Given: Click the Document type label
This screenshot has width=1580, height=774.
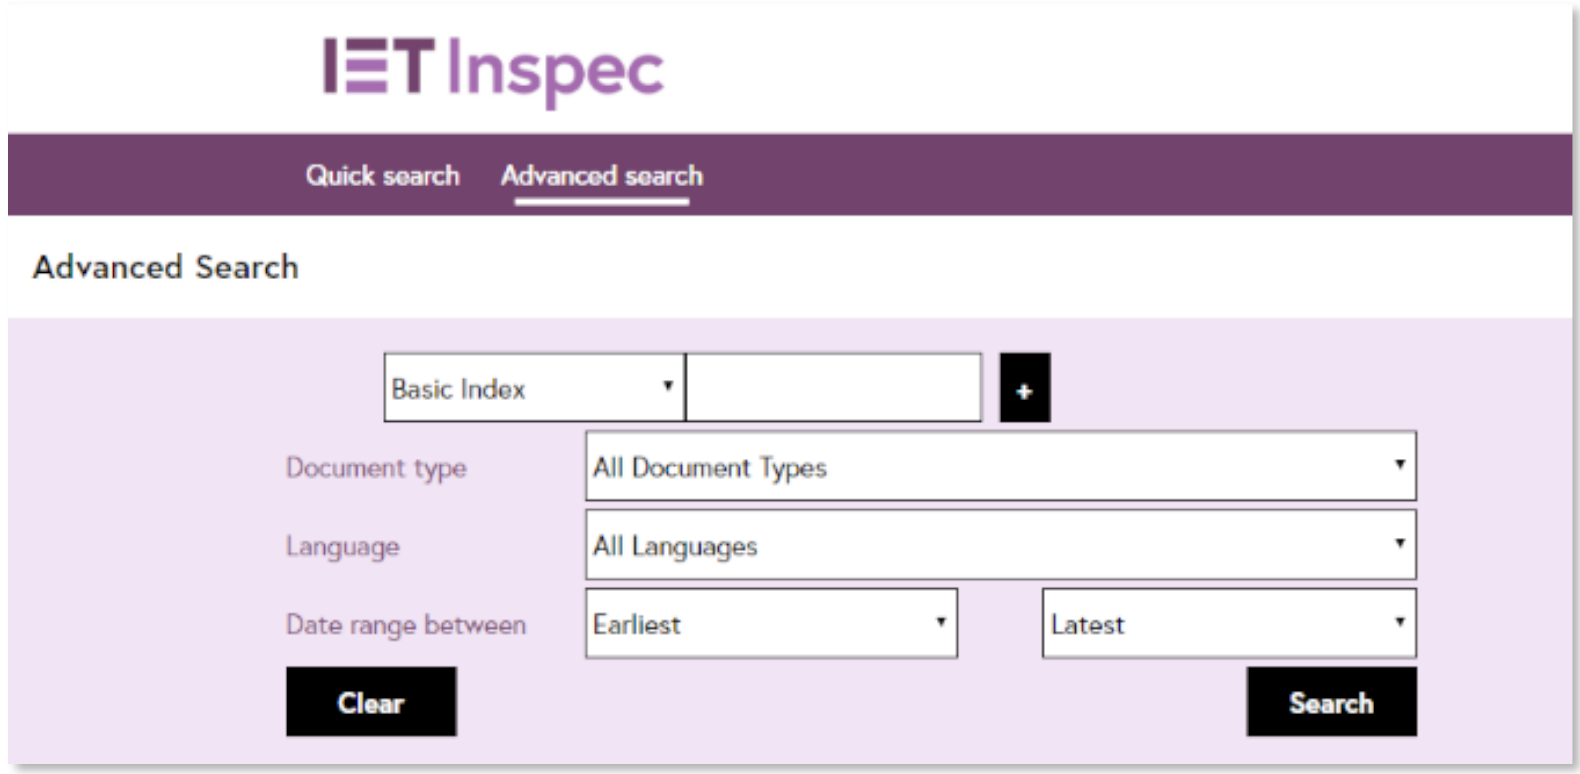Looking at the screenshot, I should [376, 468].
